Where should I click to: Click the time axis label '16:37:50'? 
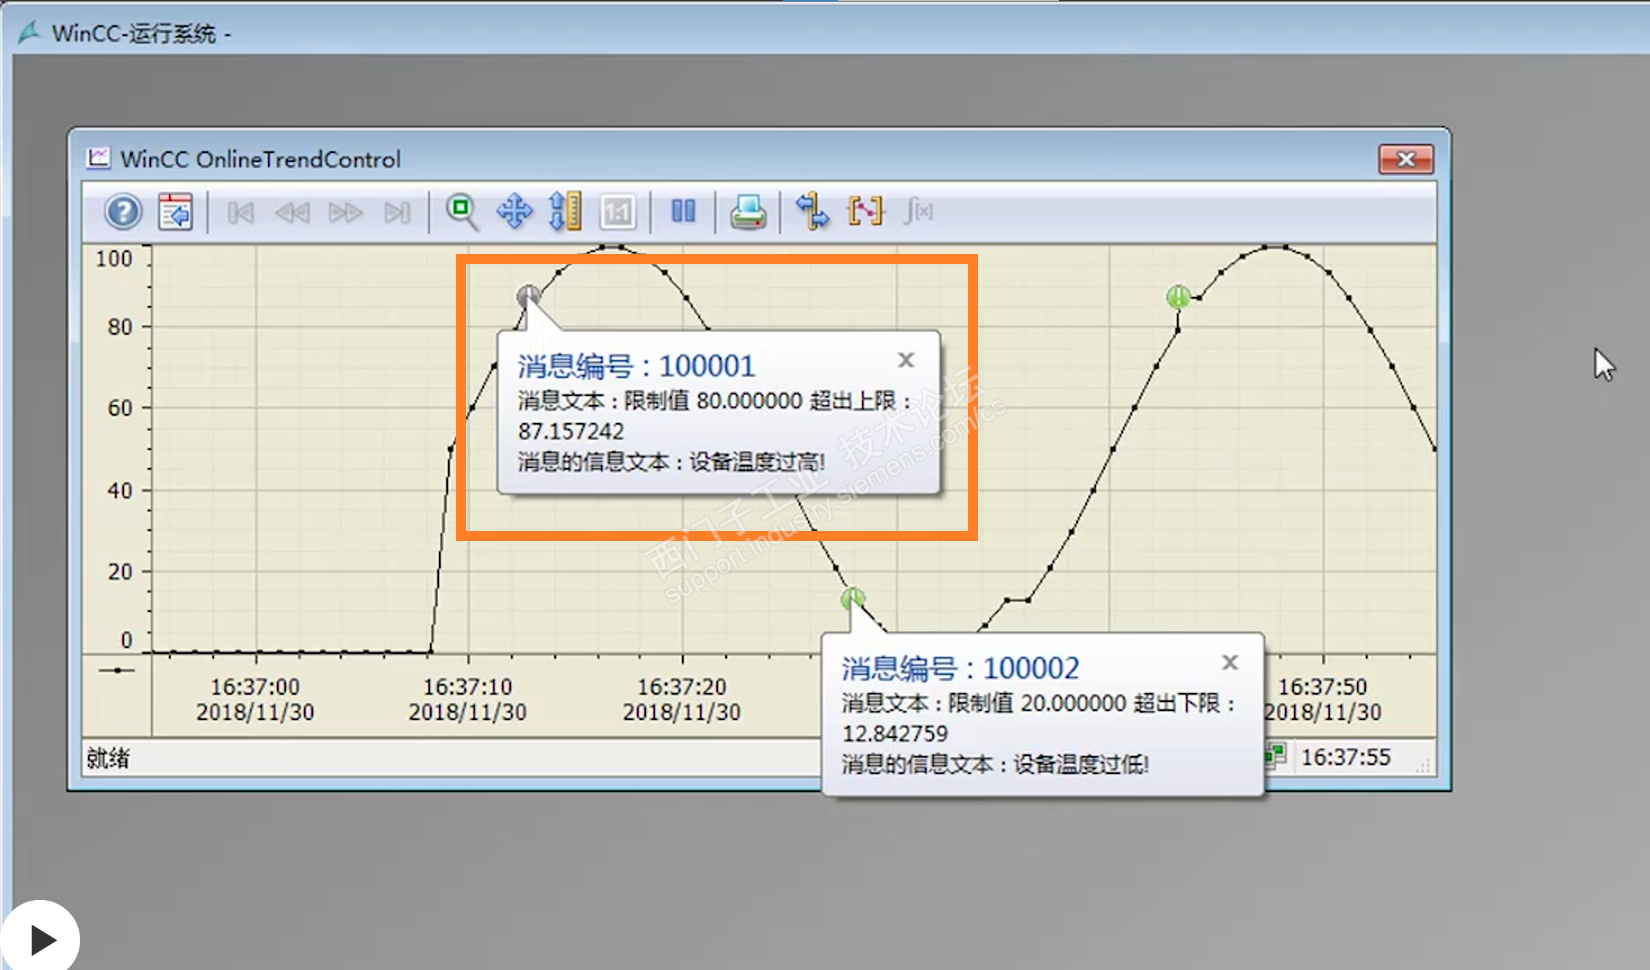pos(1322,687)
